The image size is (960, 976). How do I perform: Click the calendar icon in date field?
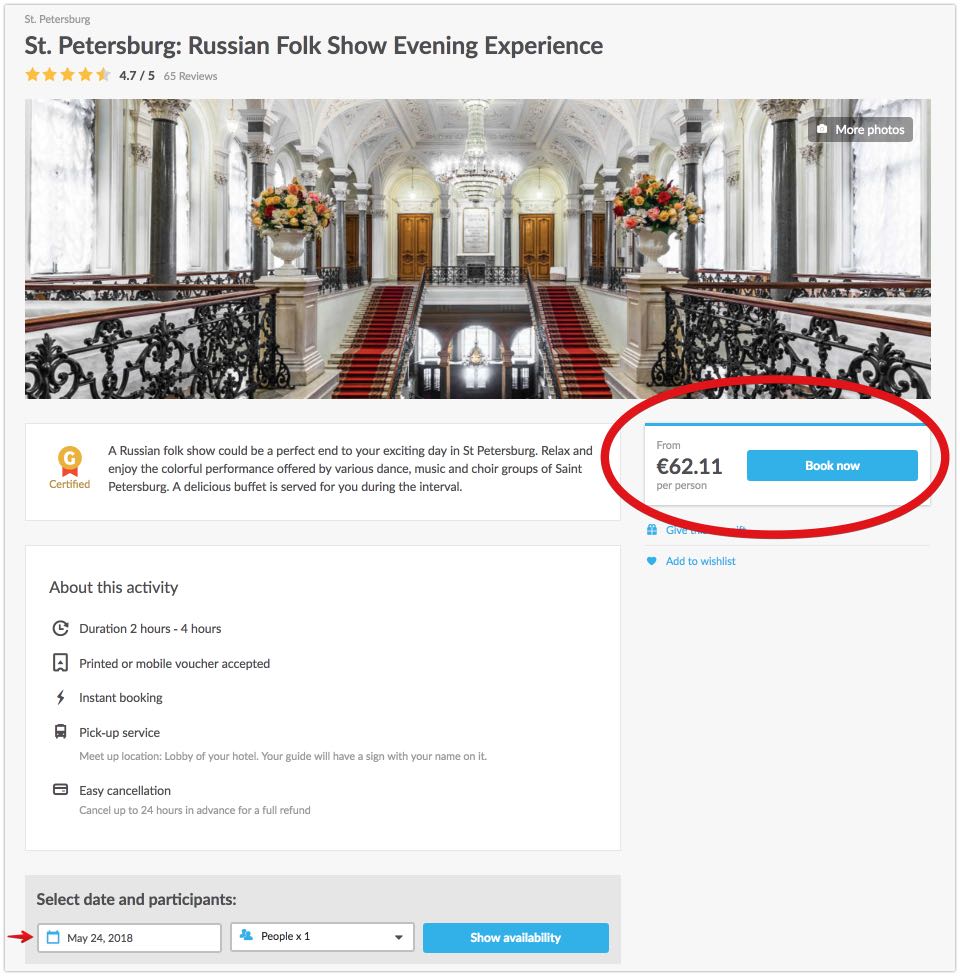click(x=54, y=937)
